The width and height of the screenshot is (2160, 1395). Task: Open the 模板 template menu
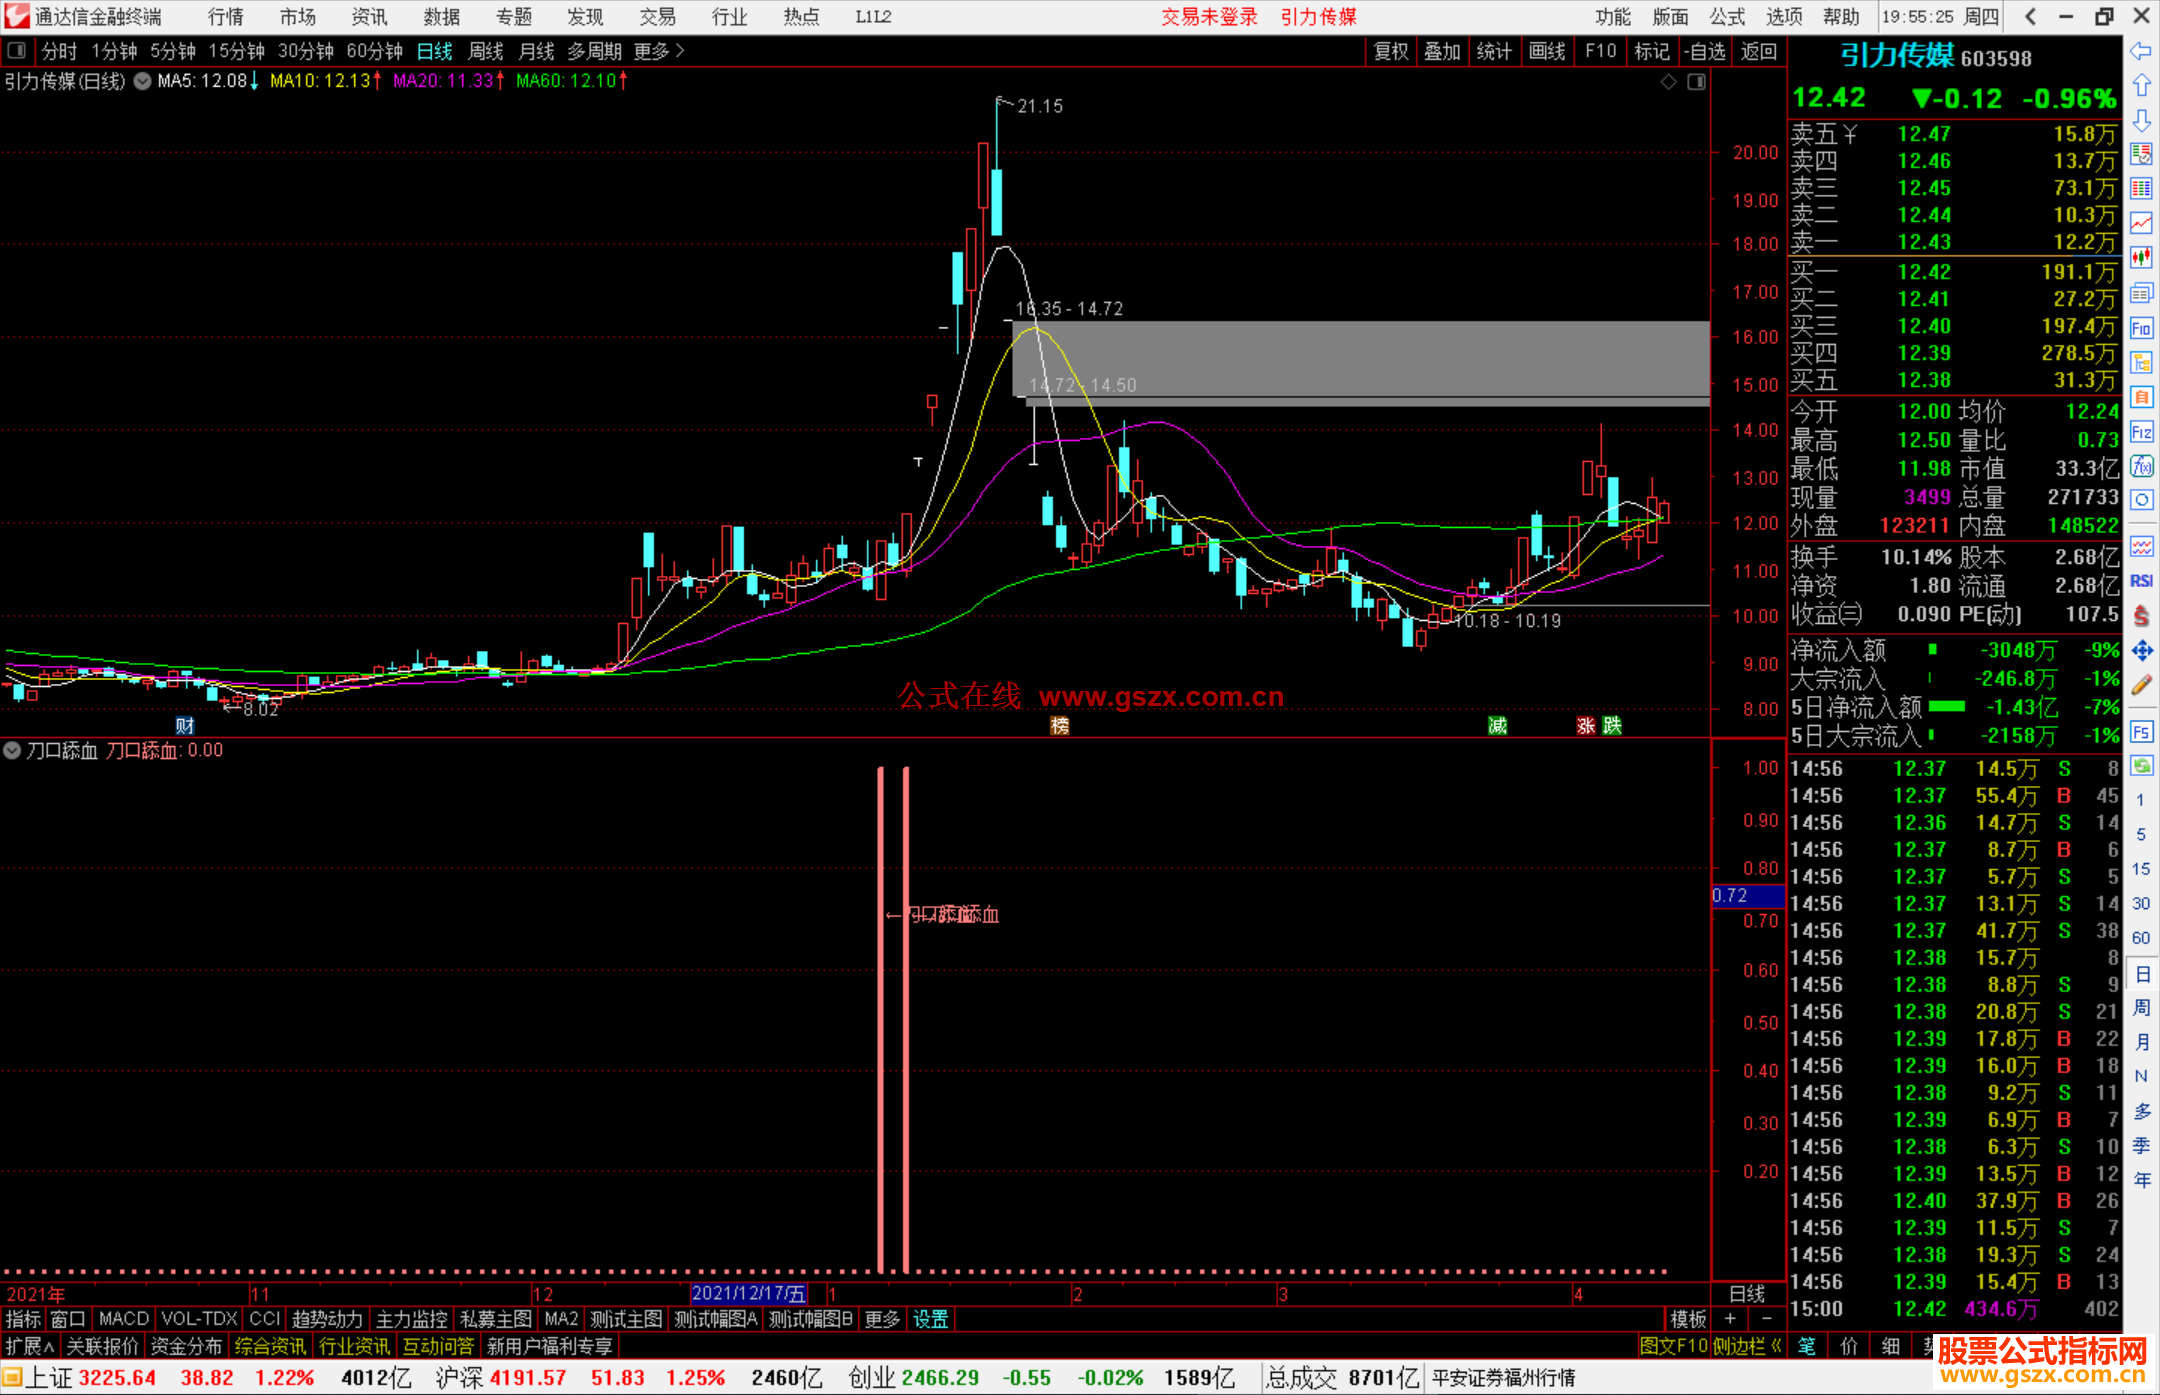tap(1688, 1319)
